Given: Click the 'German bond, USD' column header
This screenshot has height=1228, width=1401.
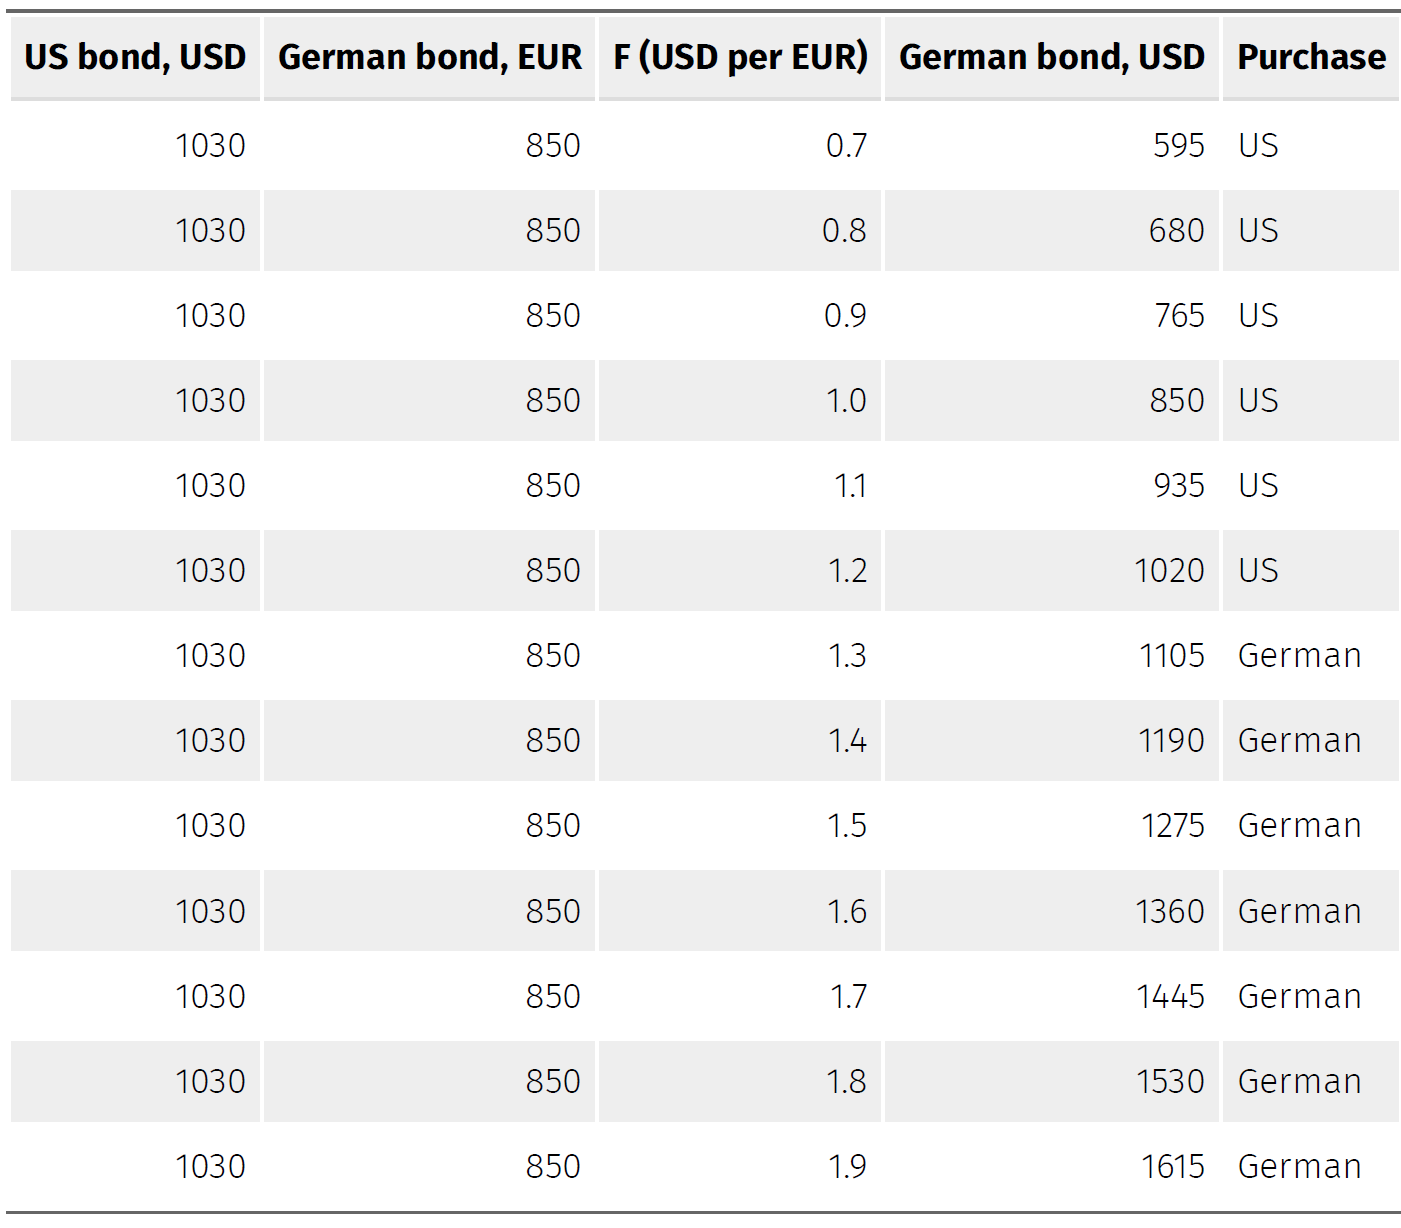Looking at the screenshot, I should pyautogui.click(x=1051, y=58).
